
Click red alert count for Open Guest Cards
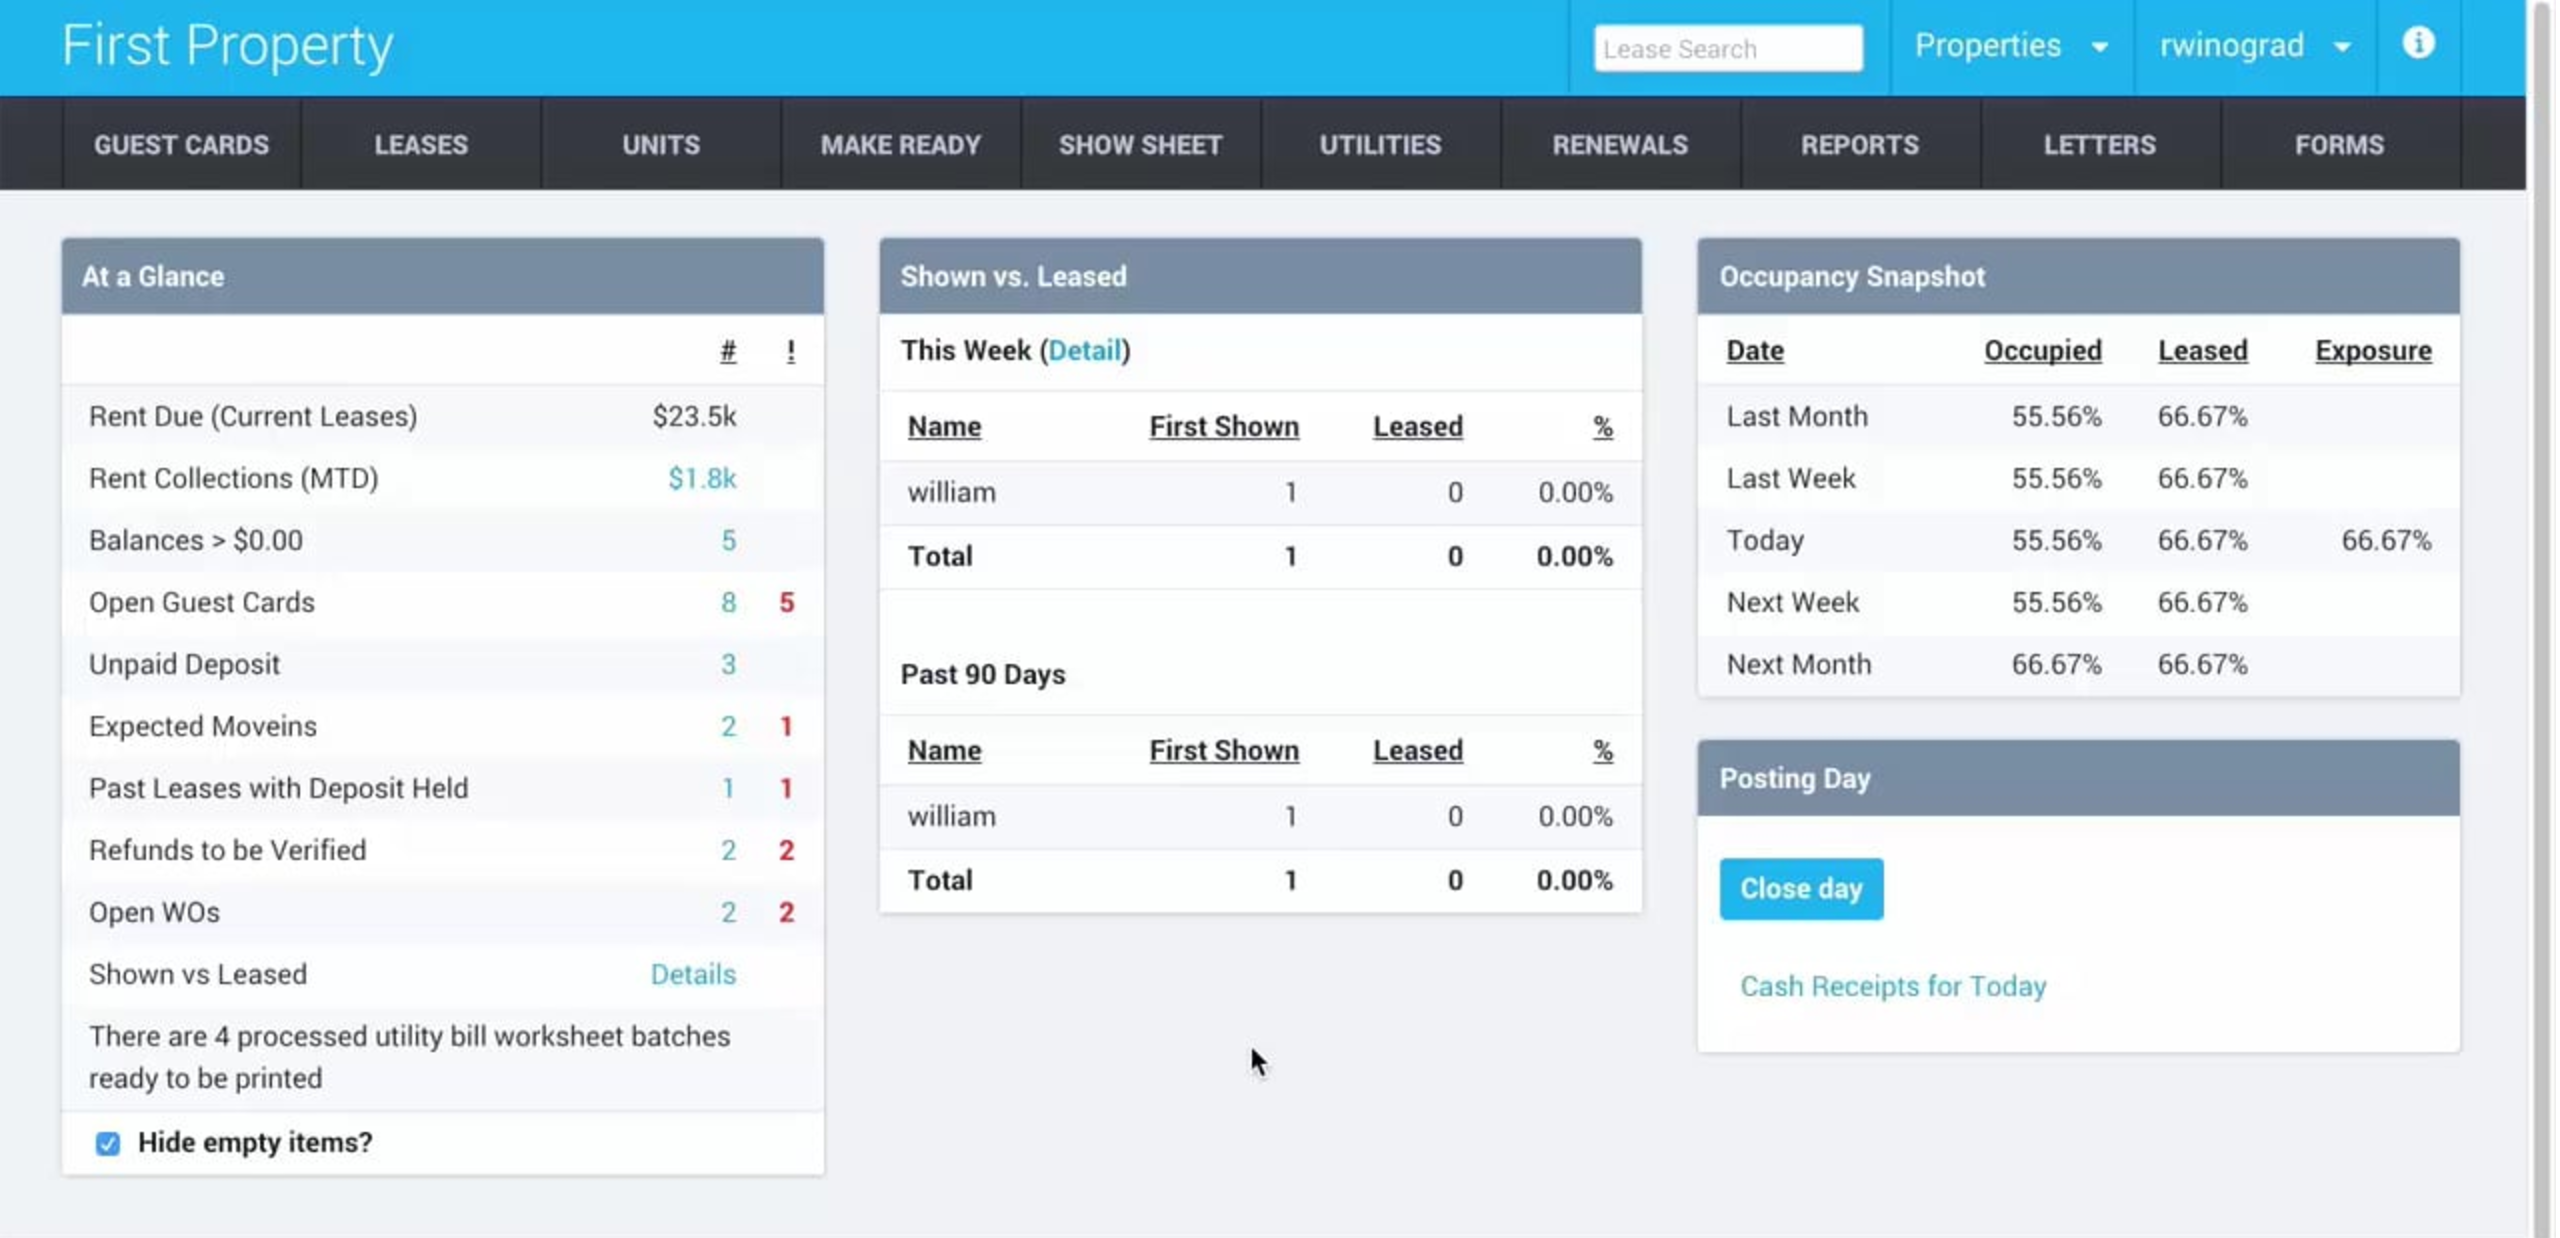(x=786, y=603)
